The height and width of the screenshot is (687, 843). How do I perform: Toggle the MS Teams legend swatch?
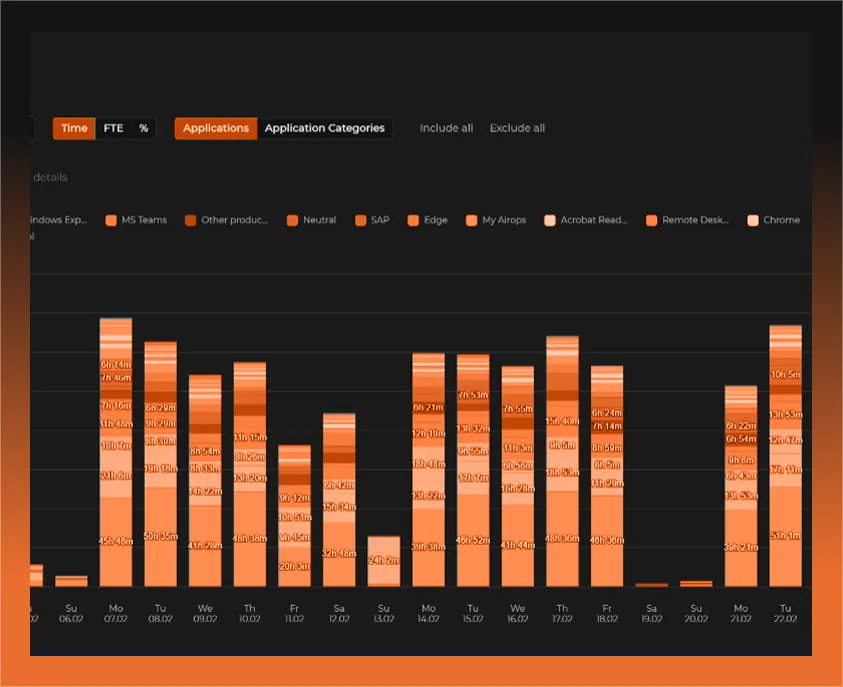tap(112, 220)
